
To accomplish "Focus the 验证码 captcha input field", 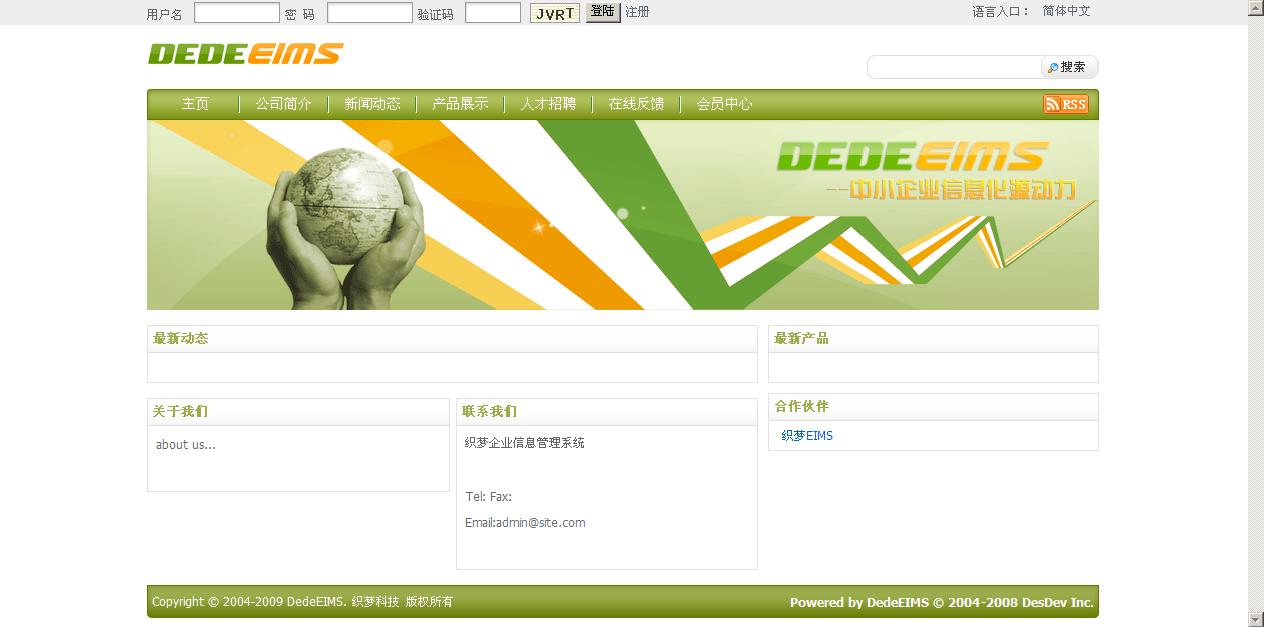I will point(493,13).
